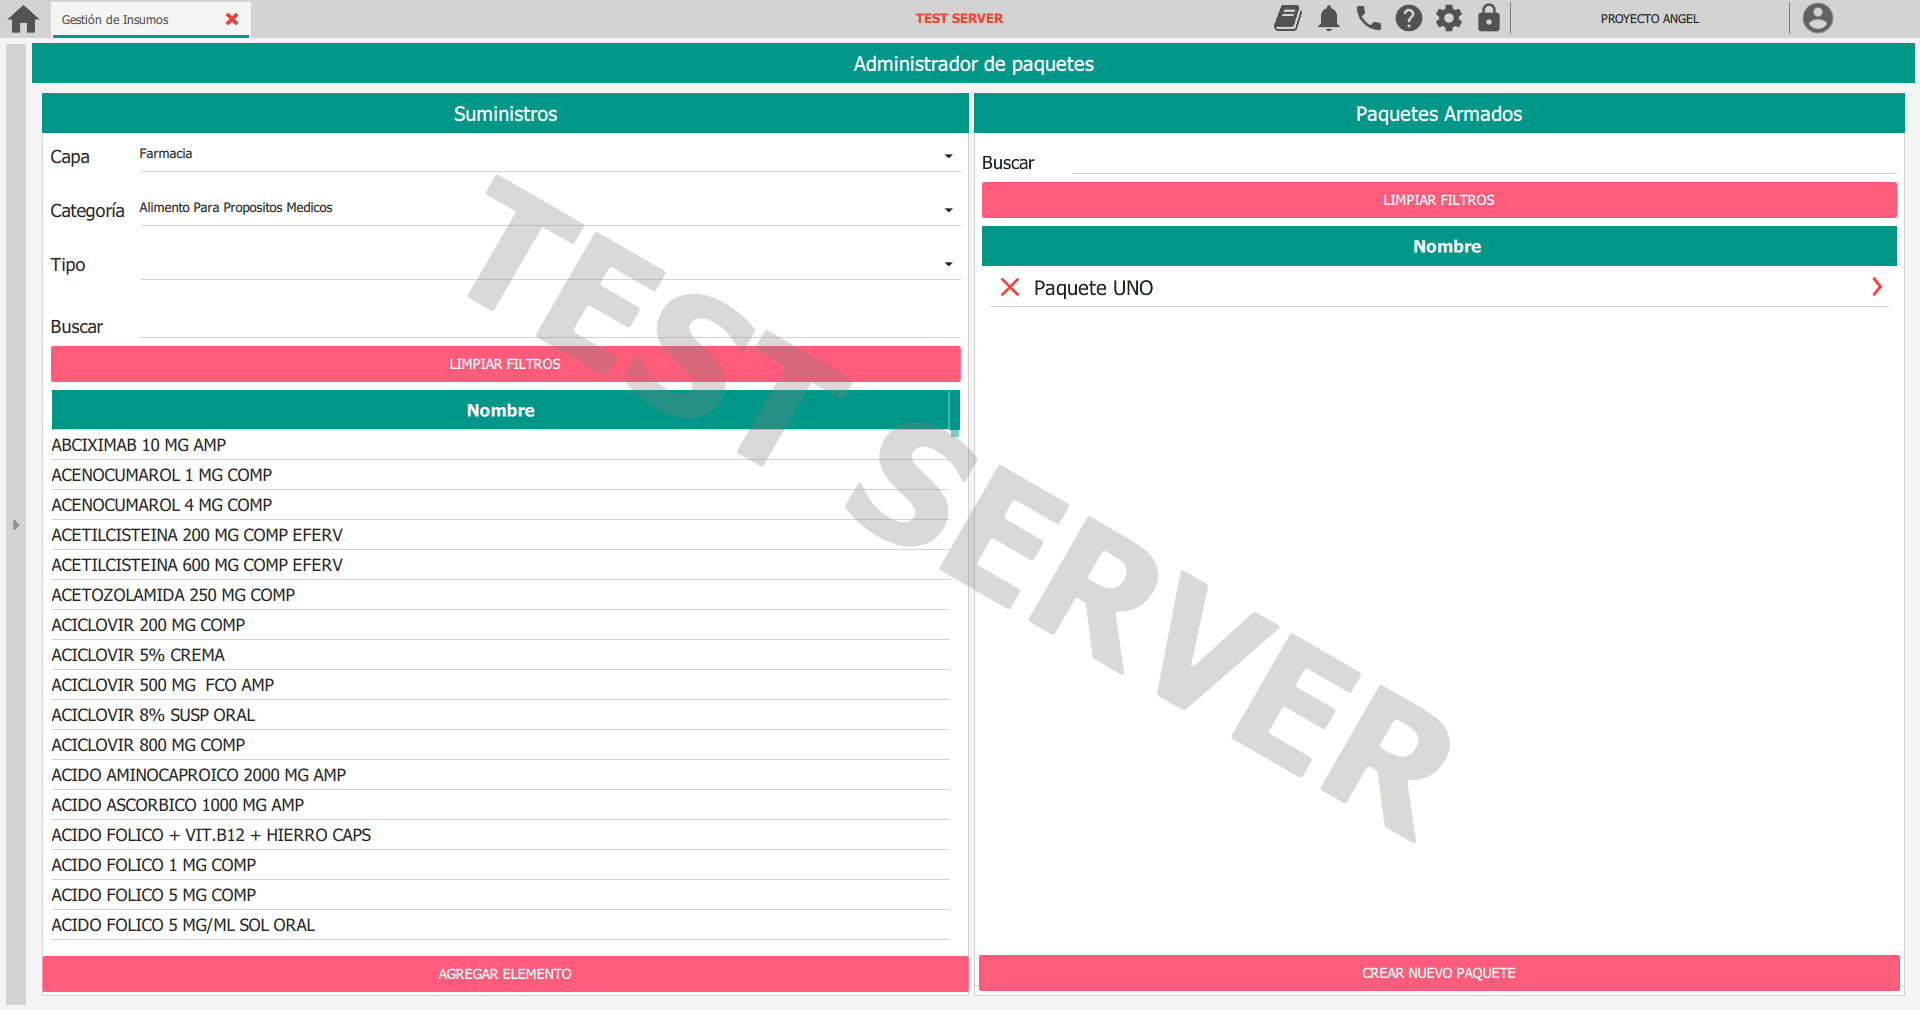Click the Home icon
The image size is (1920, 1010).
click(x=23, y=19)
